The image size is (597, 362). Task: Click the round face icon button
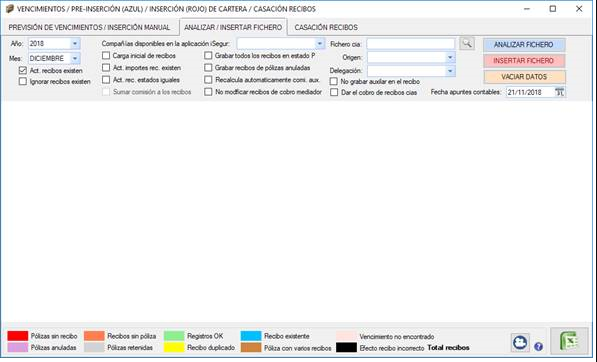[520, 342]
